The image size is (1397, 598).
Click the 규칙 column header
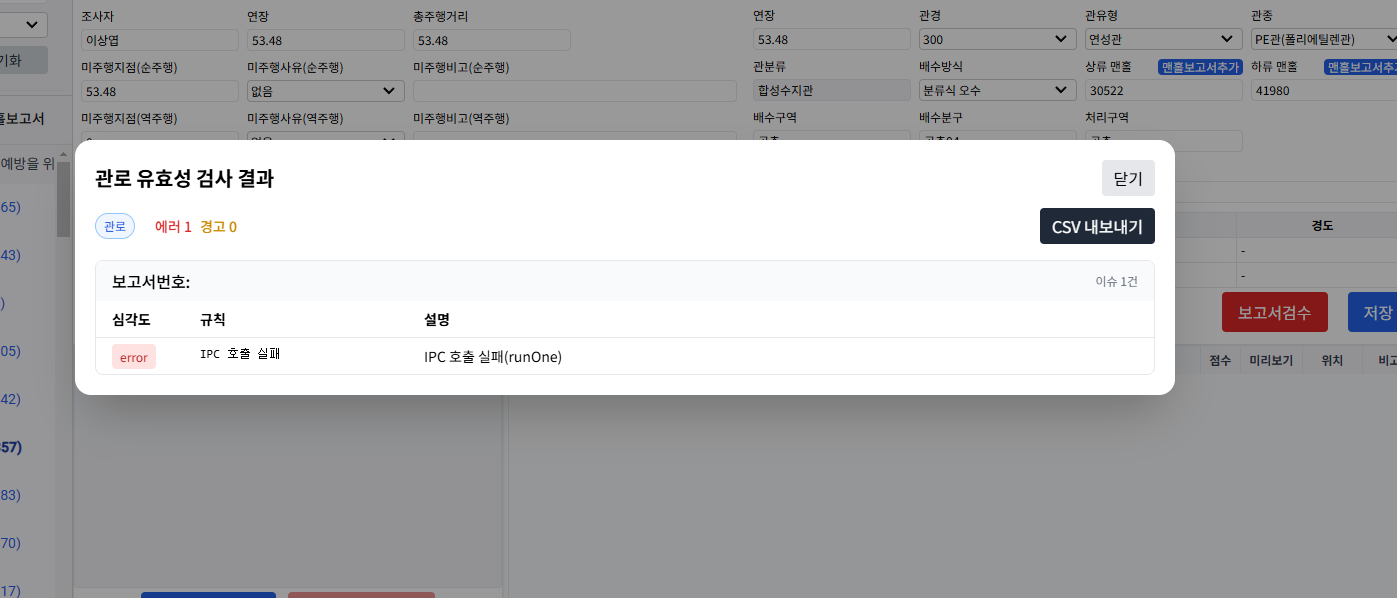[x=213, y=320]
